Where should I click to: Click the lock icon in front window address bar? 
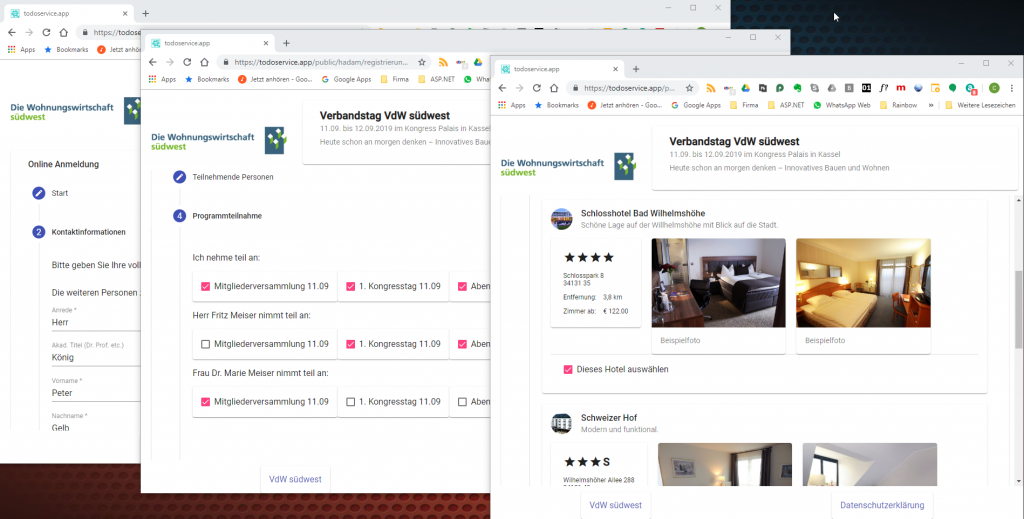pos(575,88)
